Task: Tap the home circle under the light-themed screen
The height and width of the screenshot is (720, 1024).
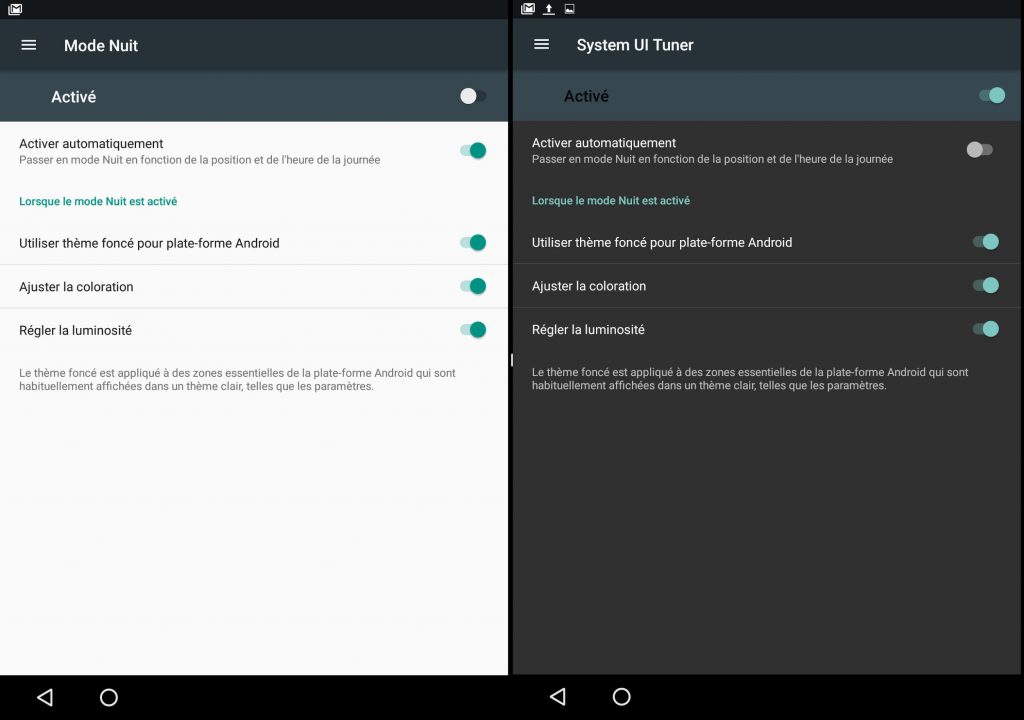Action: pos(109,697)
